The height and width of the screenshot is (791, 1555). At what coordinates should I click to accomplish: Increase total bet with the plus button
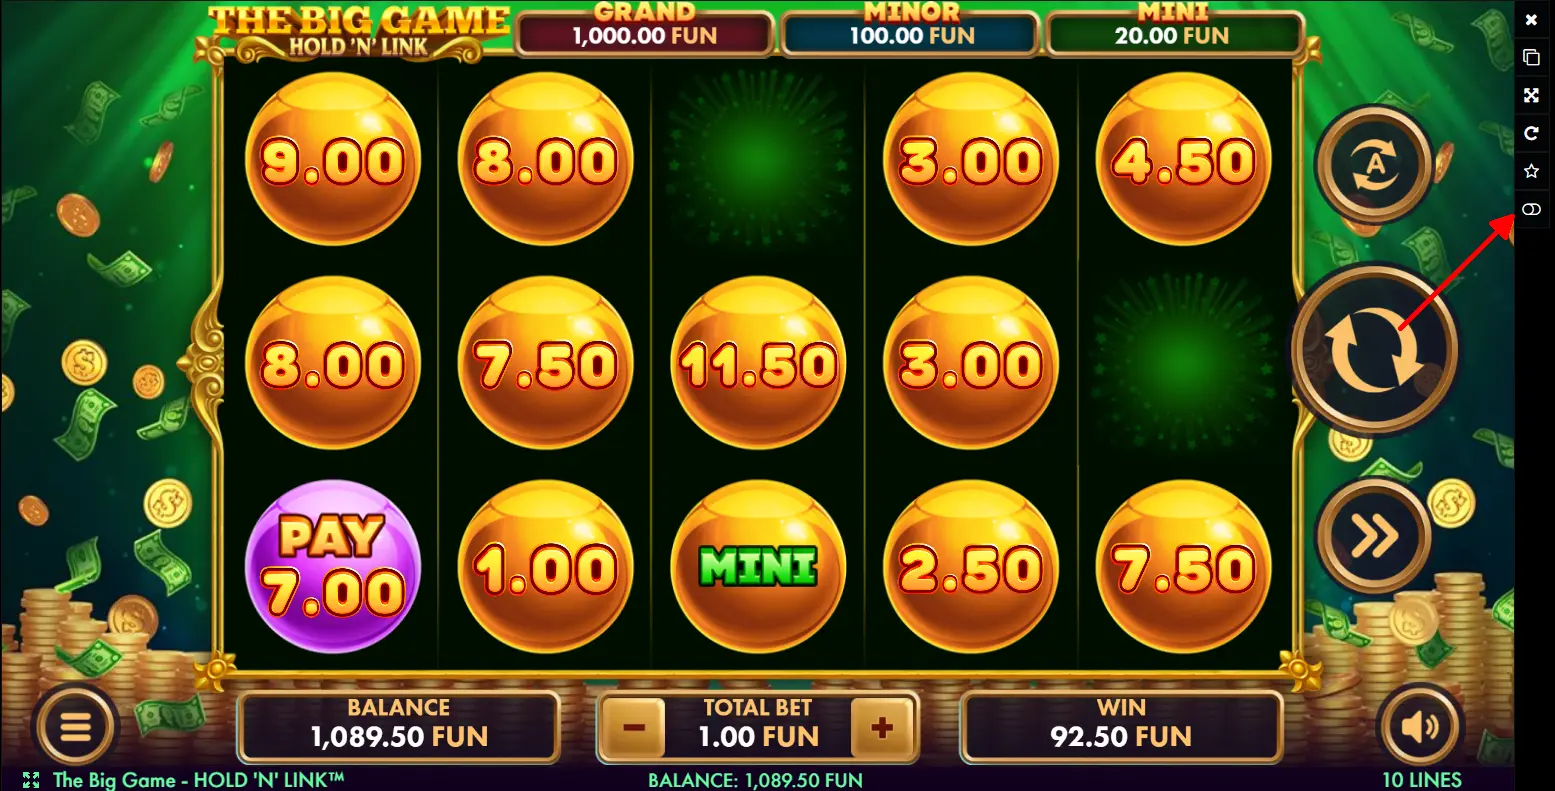click(x=882, y=727)
